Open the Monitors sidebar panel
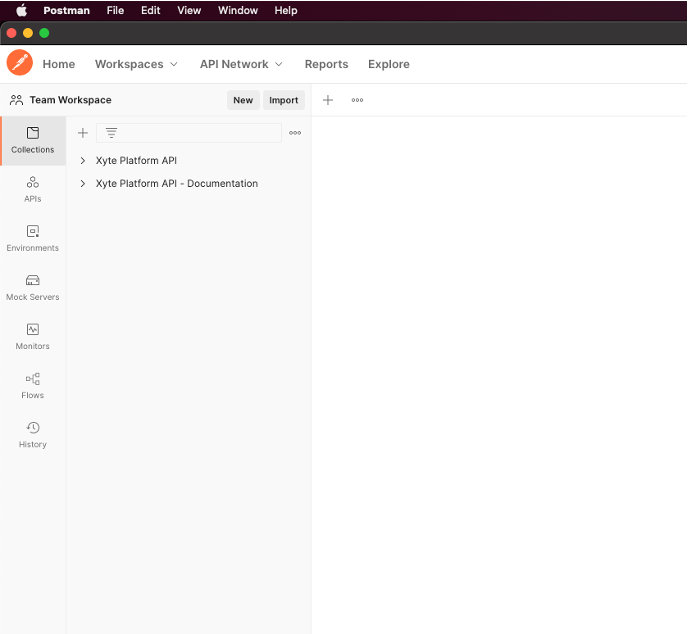The height and width of the screenshot is (634, 688). (33, 337)
